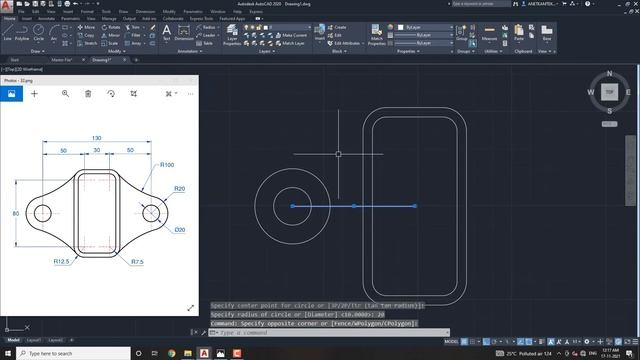This screenshot has width=640, height=360.
Task: Switch to the Layout1 tab
Action: click(33, 340)
